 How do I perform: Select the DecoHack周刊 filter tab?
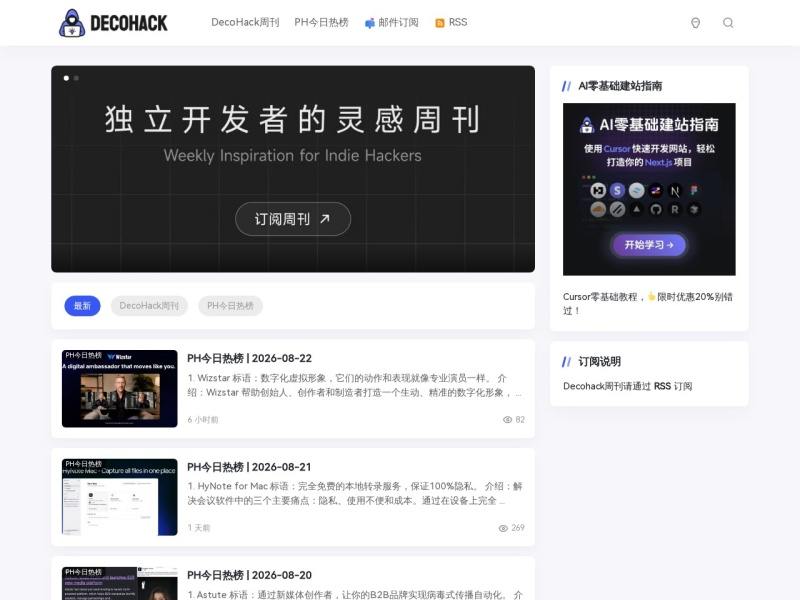149,306
